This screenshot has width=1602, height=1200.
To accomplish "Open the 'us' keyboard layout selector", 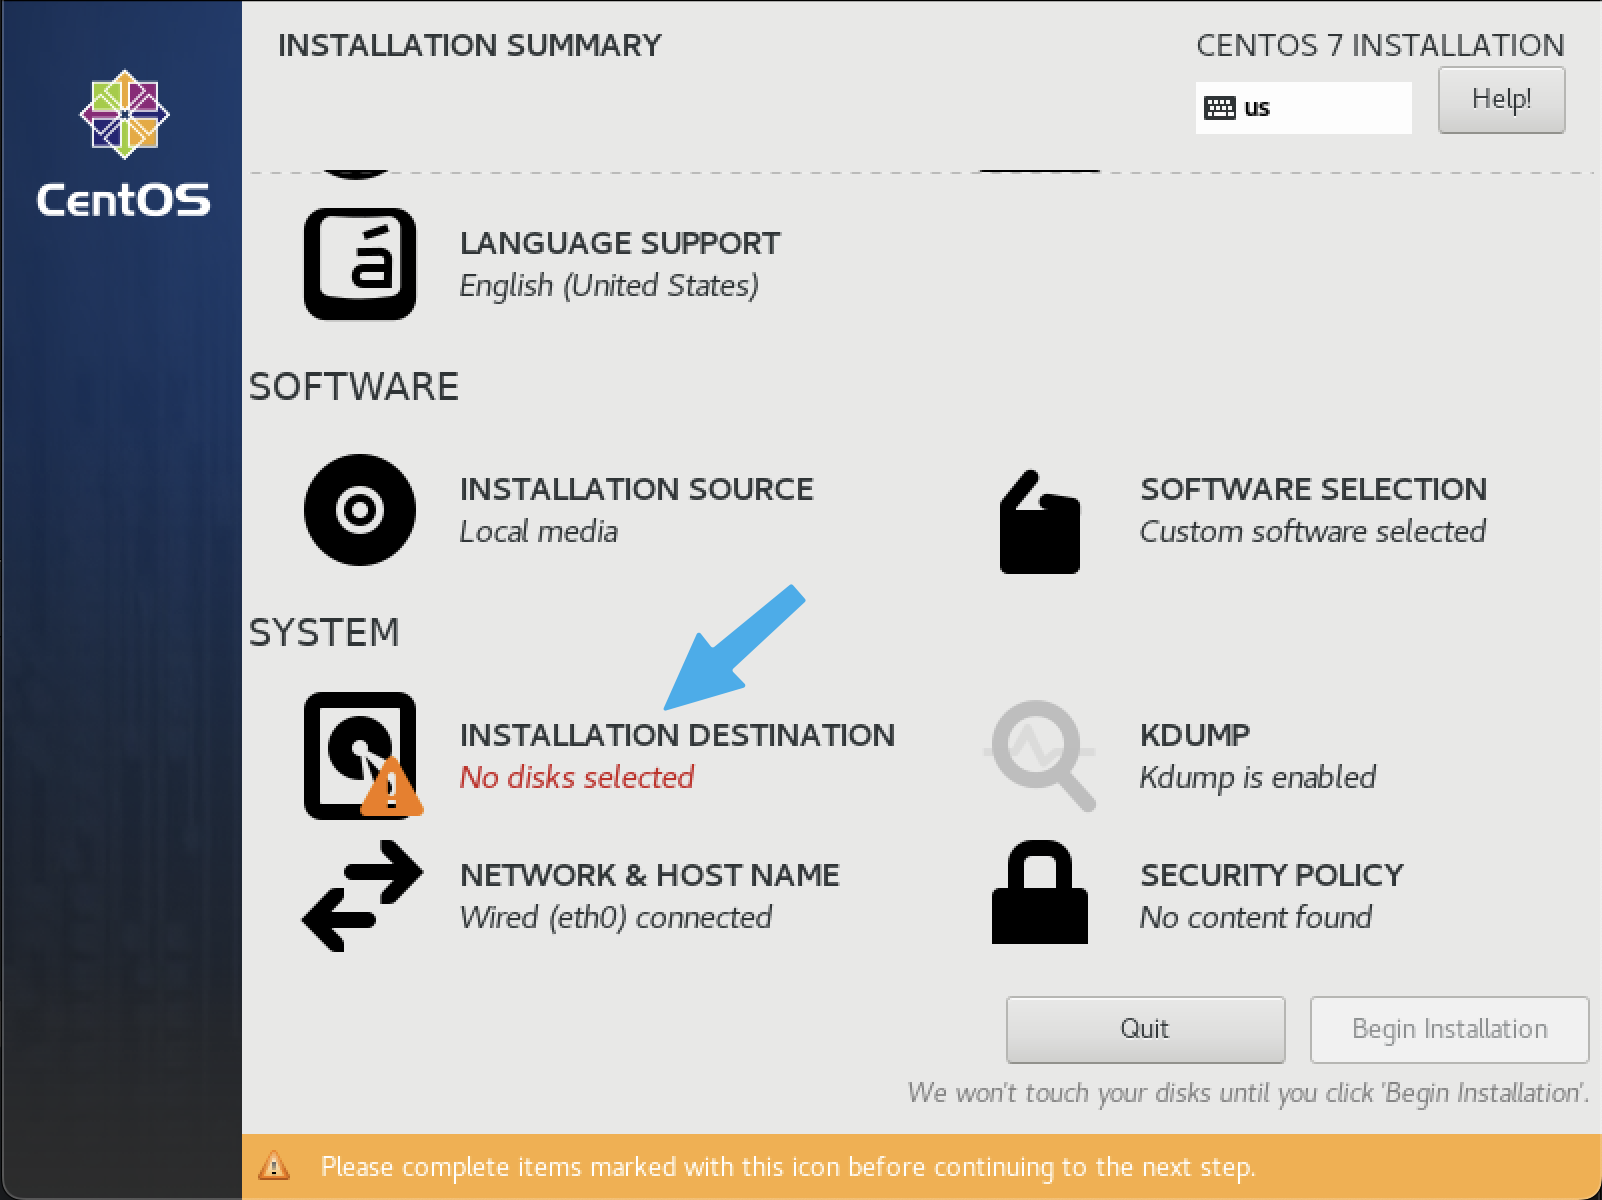I will (1302, 107).
